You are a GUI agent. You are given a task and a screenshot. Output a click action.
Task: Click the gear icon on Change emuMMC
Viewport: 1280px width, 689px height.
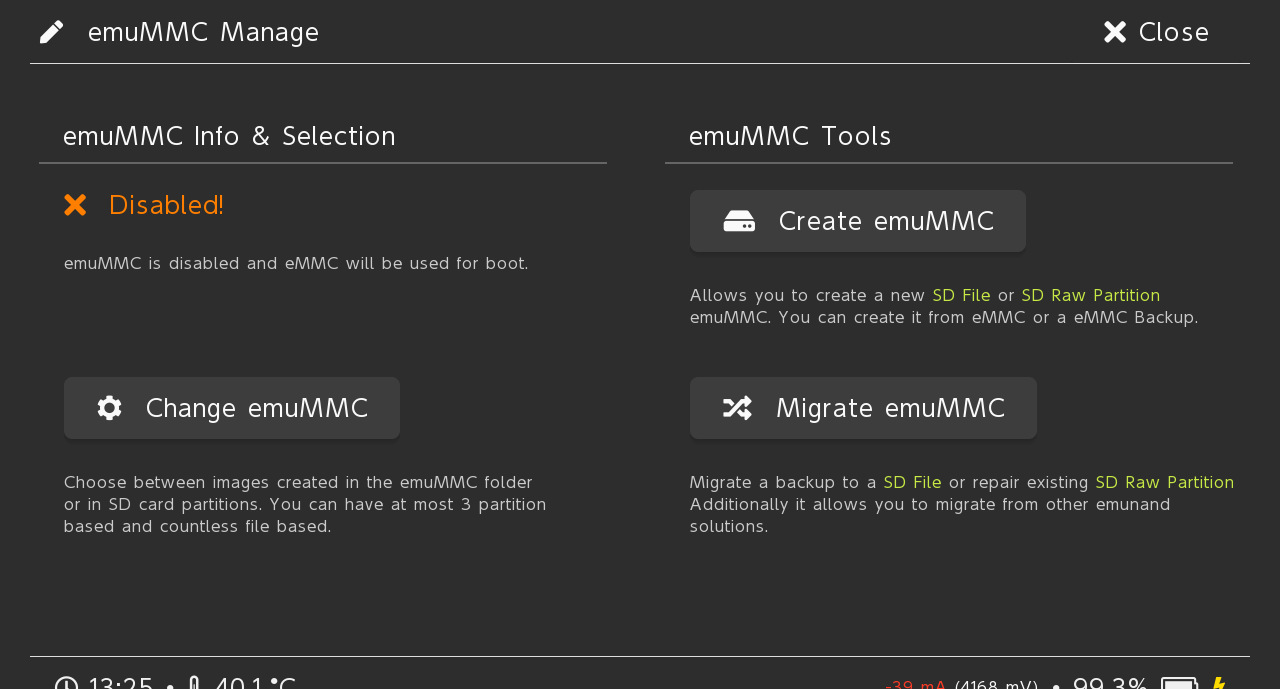(110, 408)
